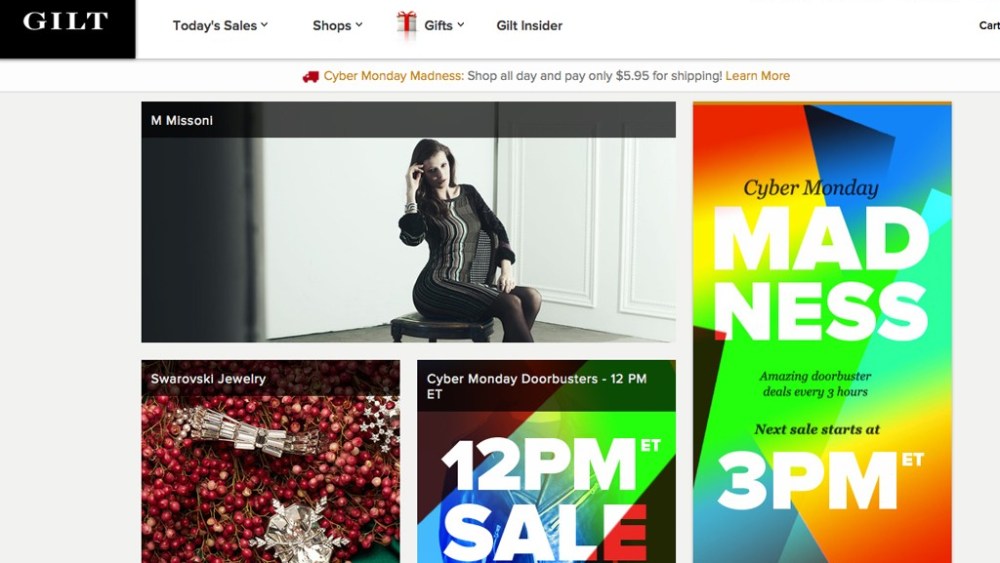Click the red gift box icon
Viewport: 1000px width, 563px height.
pyautogui.click(x=406, y=23)
